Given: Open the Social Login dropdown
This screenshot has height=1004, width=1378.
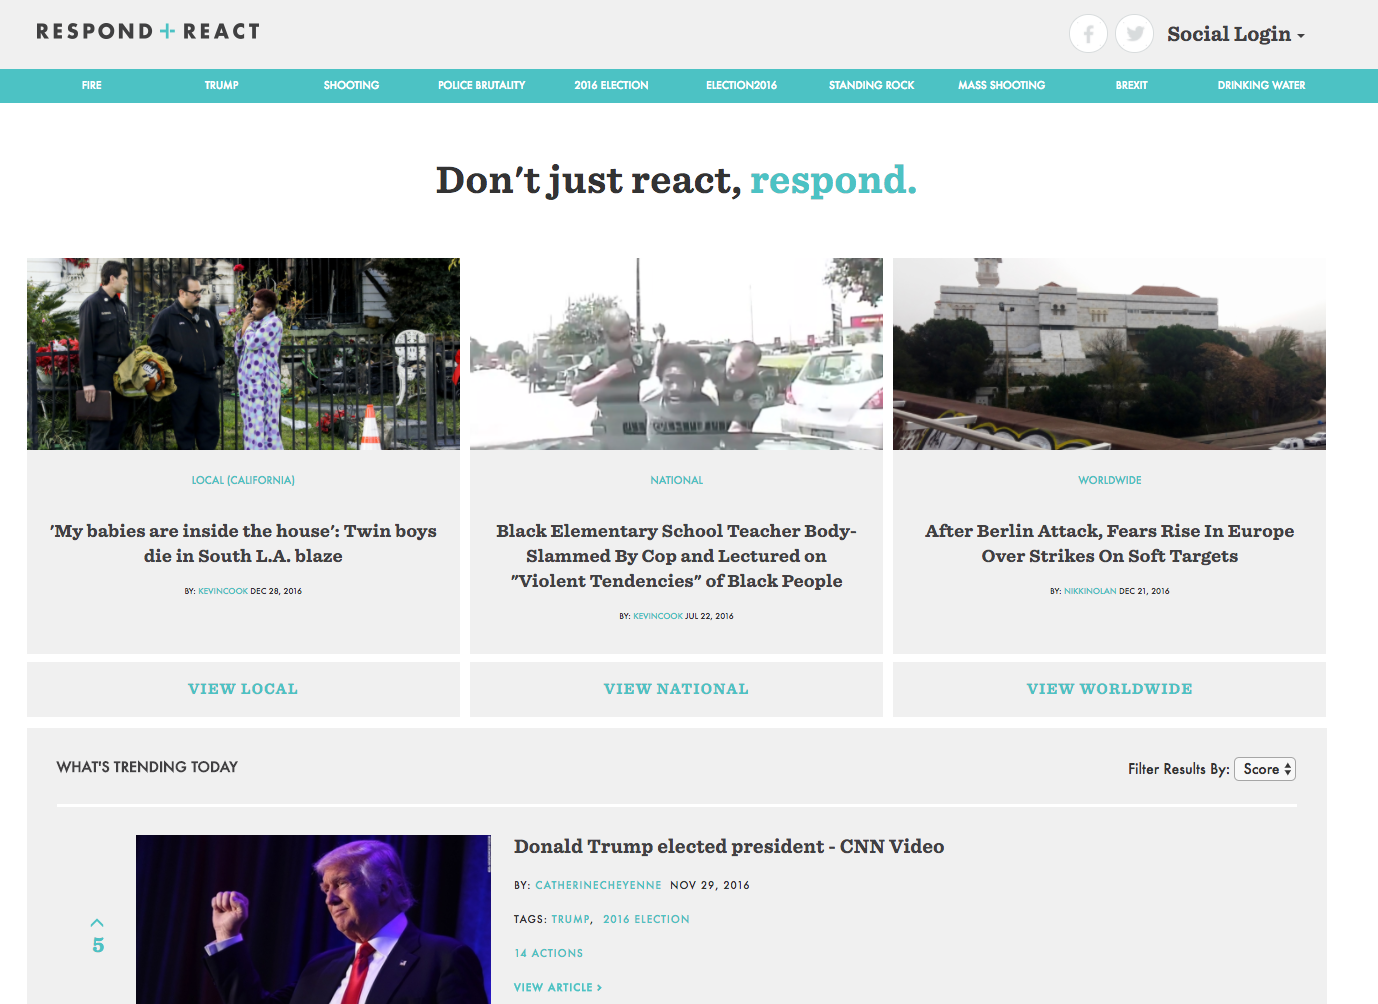Looking at the screenshot, I should [x=1233, y=34].
